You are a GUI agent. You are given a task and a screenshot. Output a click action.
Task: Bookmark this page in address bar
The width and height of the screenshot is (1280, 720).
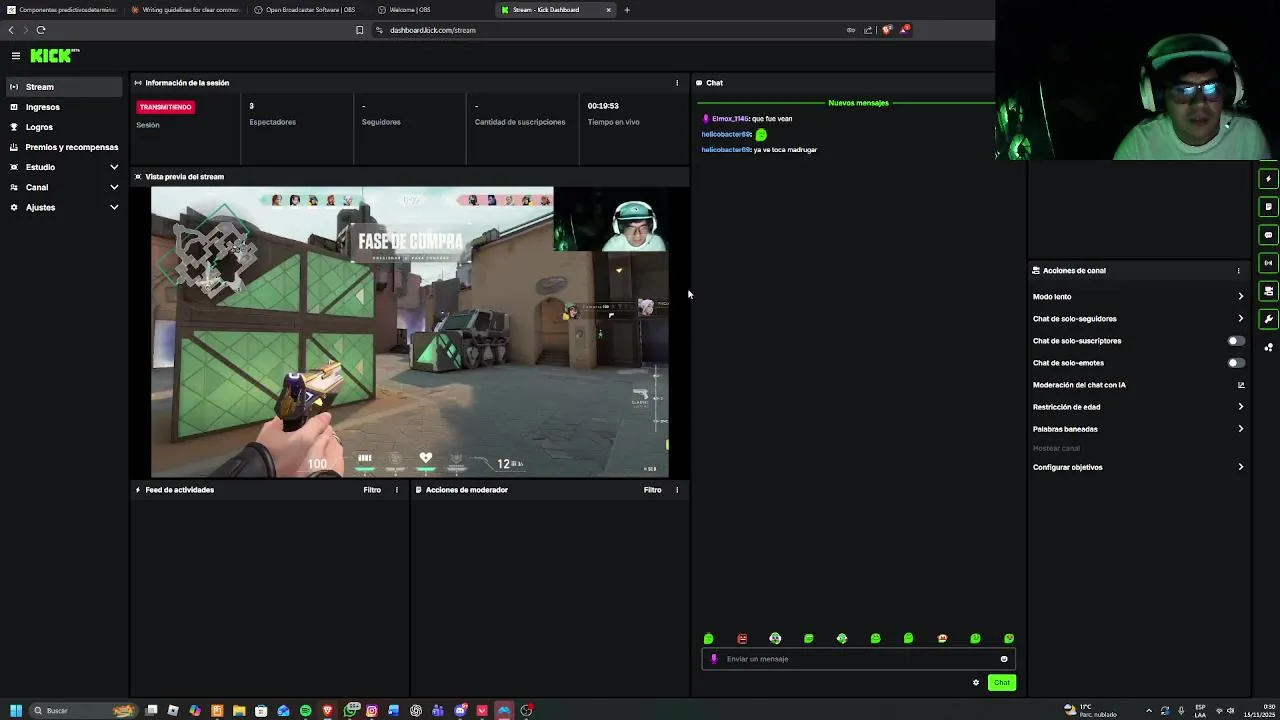pos(360,30)
